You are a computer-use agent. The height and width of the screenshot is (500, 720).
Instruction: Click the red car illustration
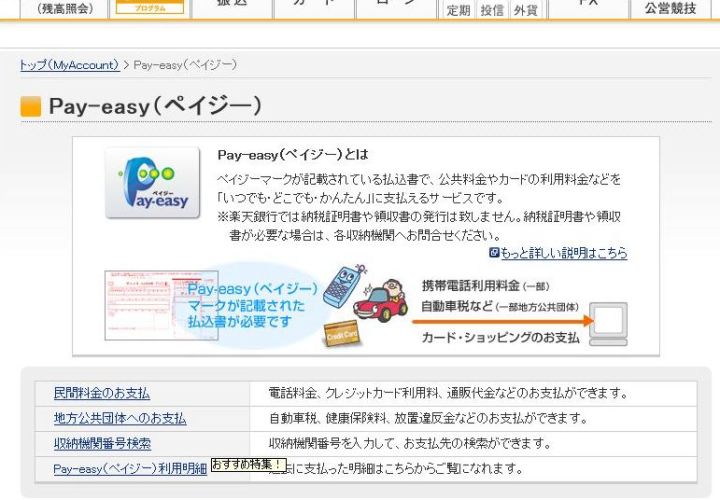[380, 300]
